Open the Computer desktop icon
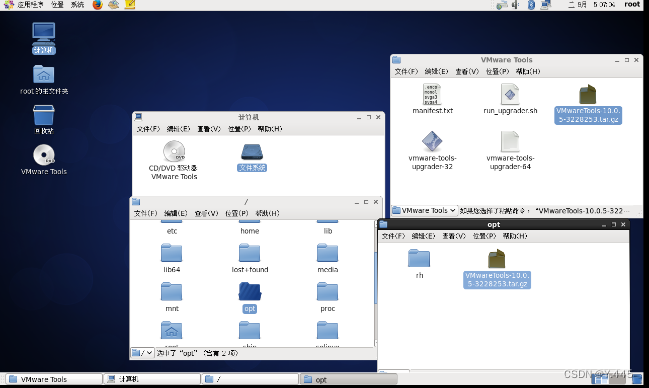This screenshot has width=649, height=388. pos(44,38)
